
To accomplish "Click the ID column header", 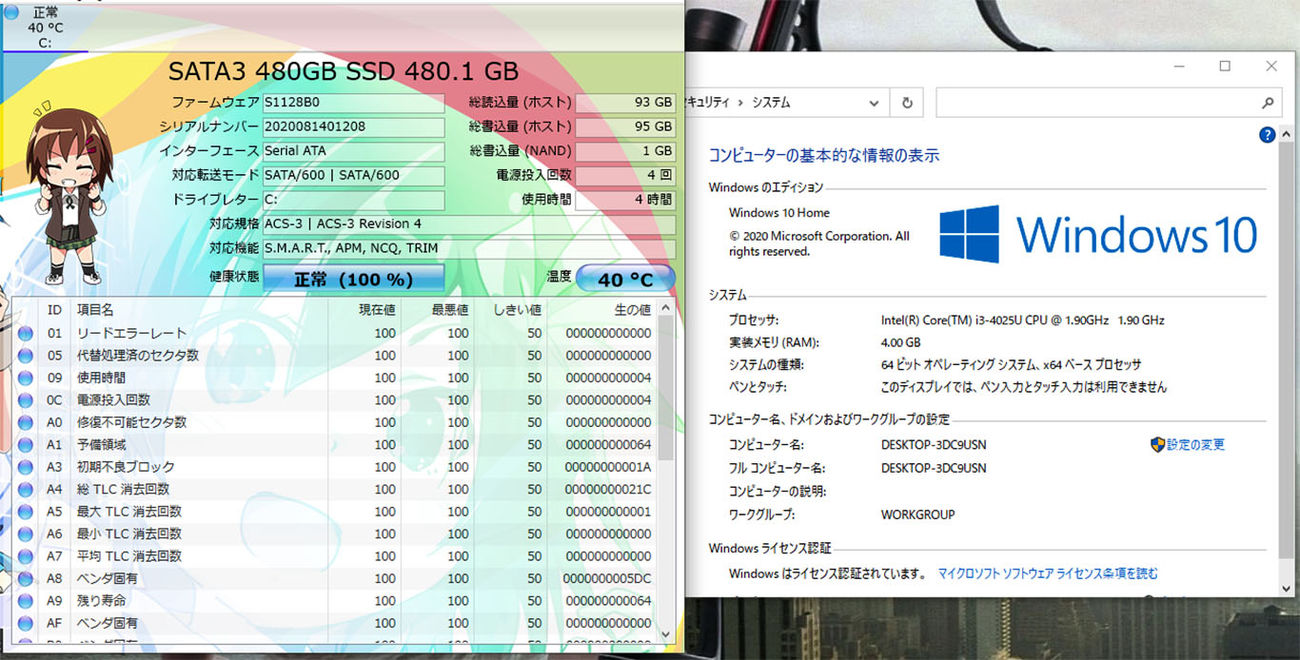I will pos(54,310).
